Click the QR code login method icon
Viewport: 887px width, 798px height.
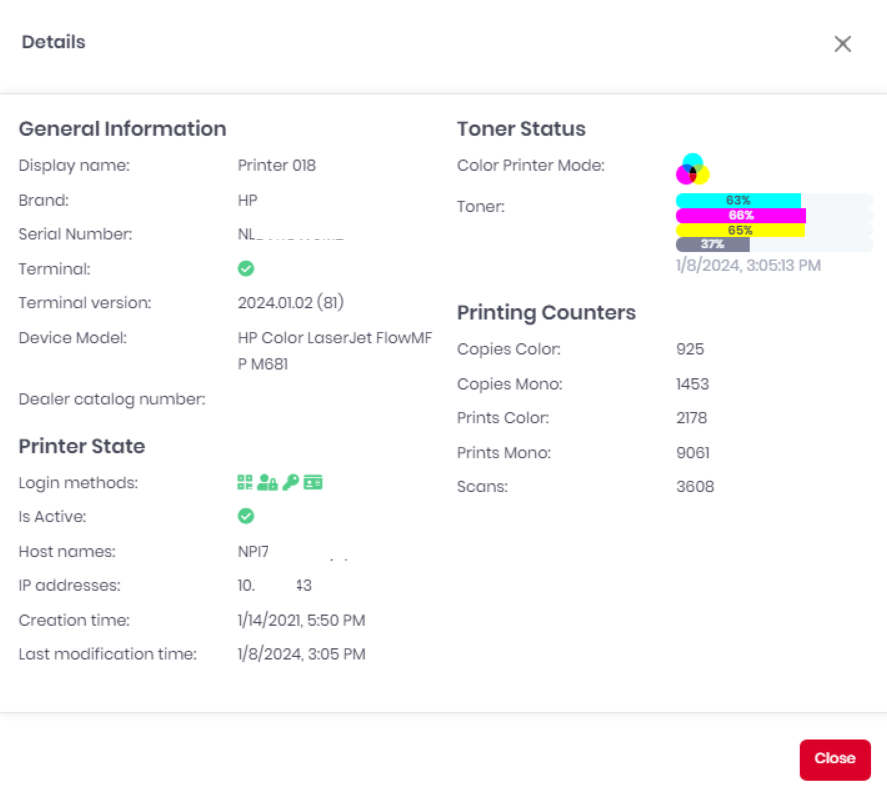(244, 482)
